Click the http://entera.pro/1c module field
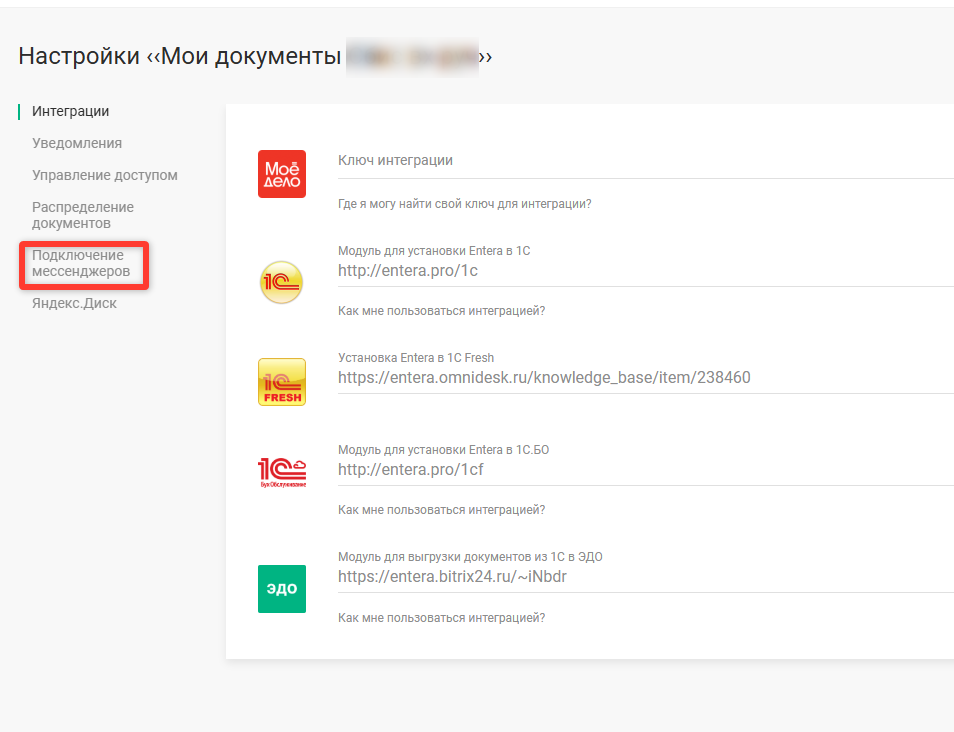This screenshot has height=732, width=954. 646,271
